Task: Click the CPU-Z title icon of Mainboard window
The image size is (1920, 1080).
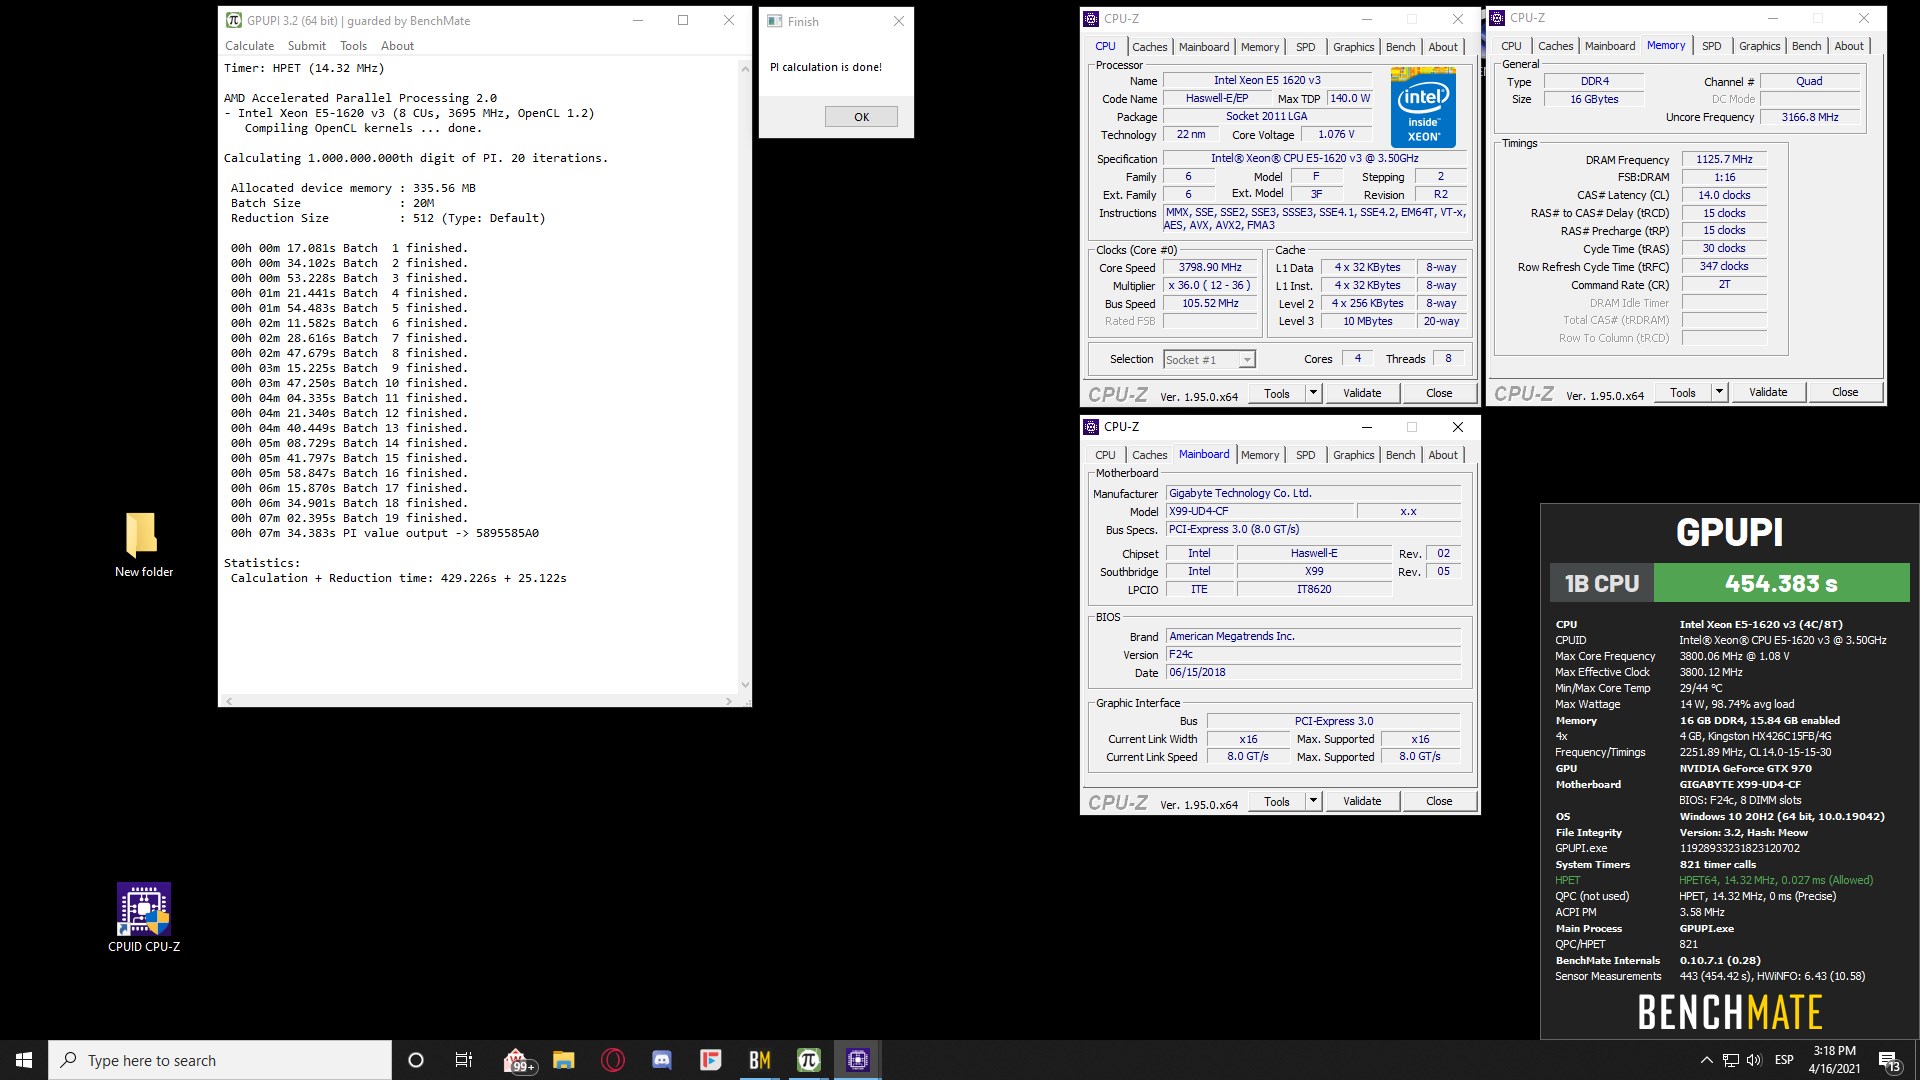Action: [1091, 427]
